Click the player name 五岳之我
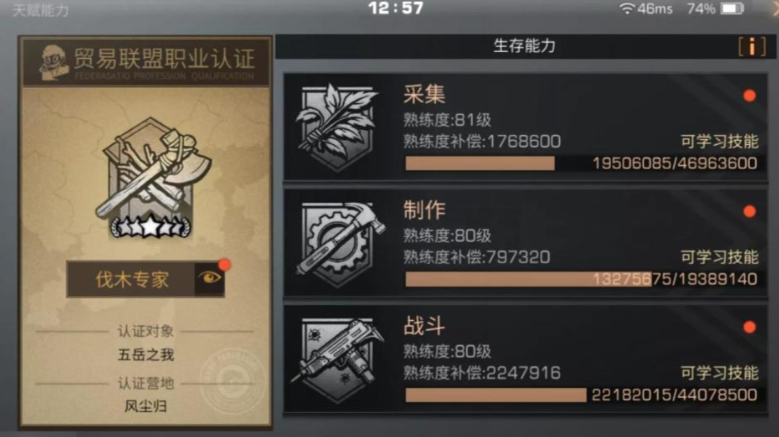Screen dimensions: 779x437 point(146,355)
